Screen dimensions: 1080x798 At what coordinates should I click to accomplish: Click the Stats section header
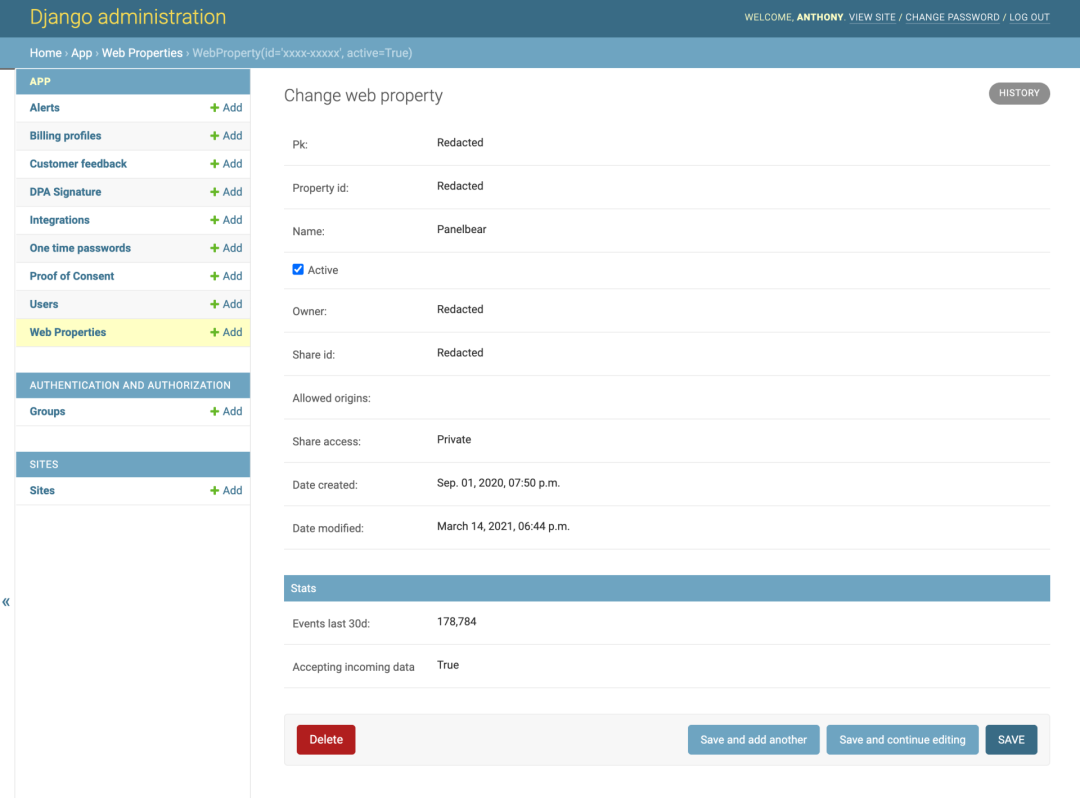667,588
